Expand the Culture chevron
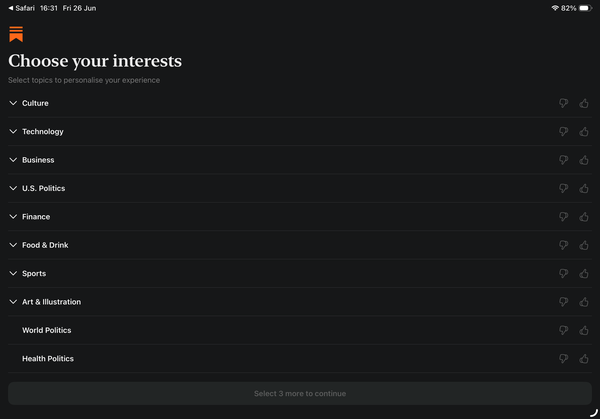600x419 pixels. click(x=13, y=103)
